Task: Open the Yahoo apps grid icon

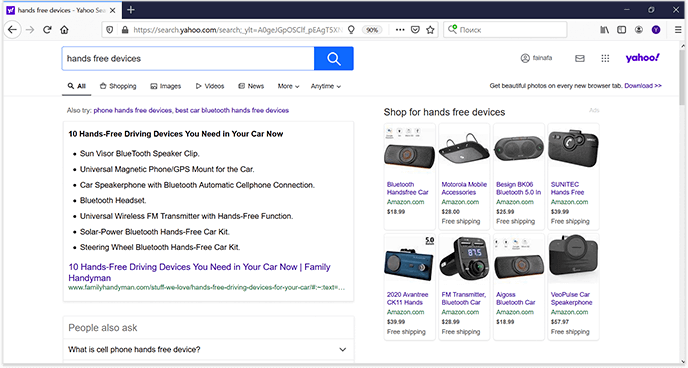Action: click(x=605, y=58)
